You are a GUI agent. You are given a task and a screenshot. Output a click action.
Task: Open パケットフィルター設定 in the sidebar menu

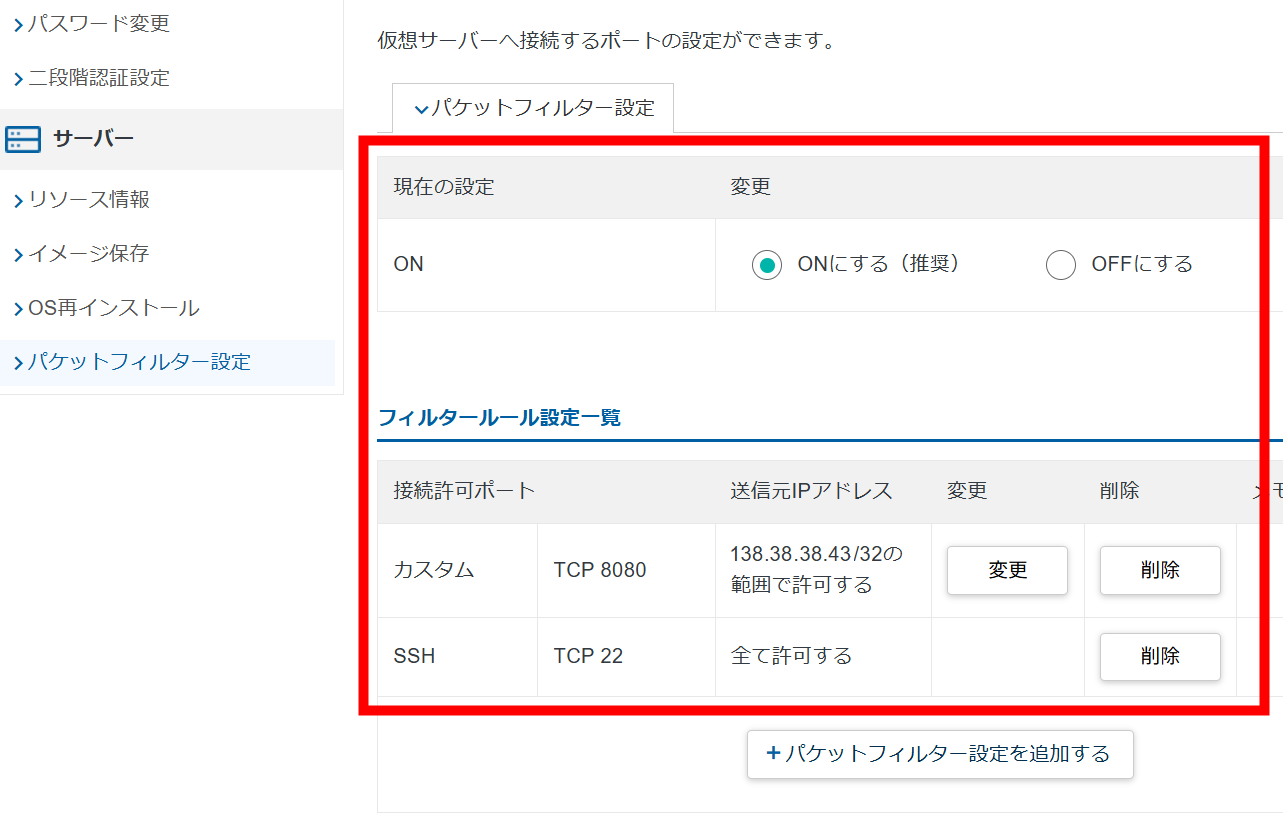click(139, 362)
